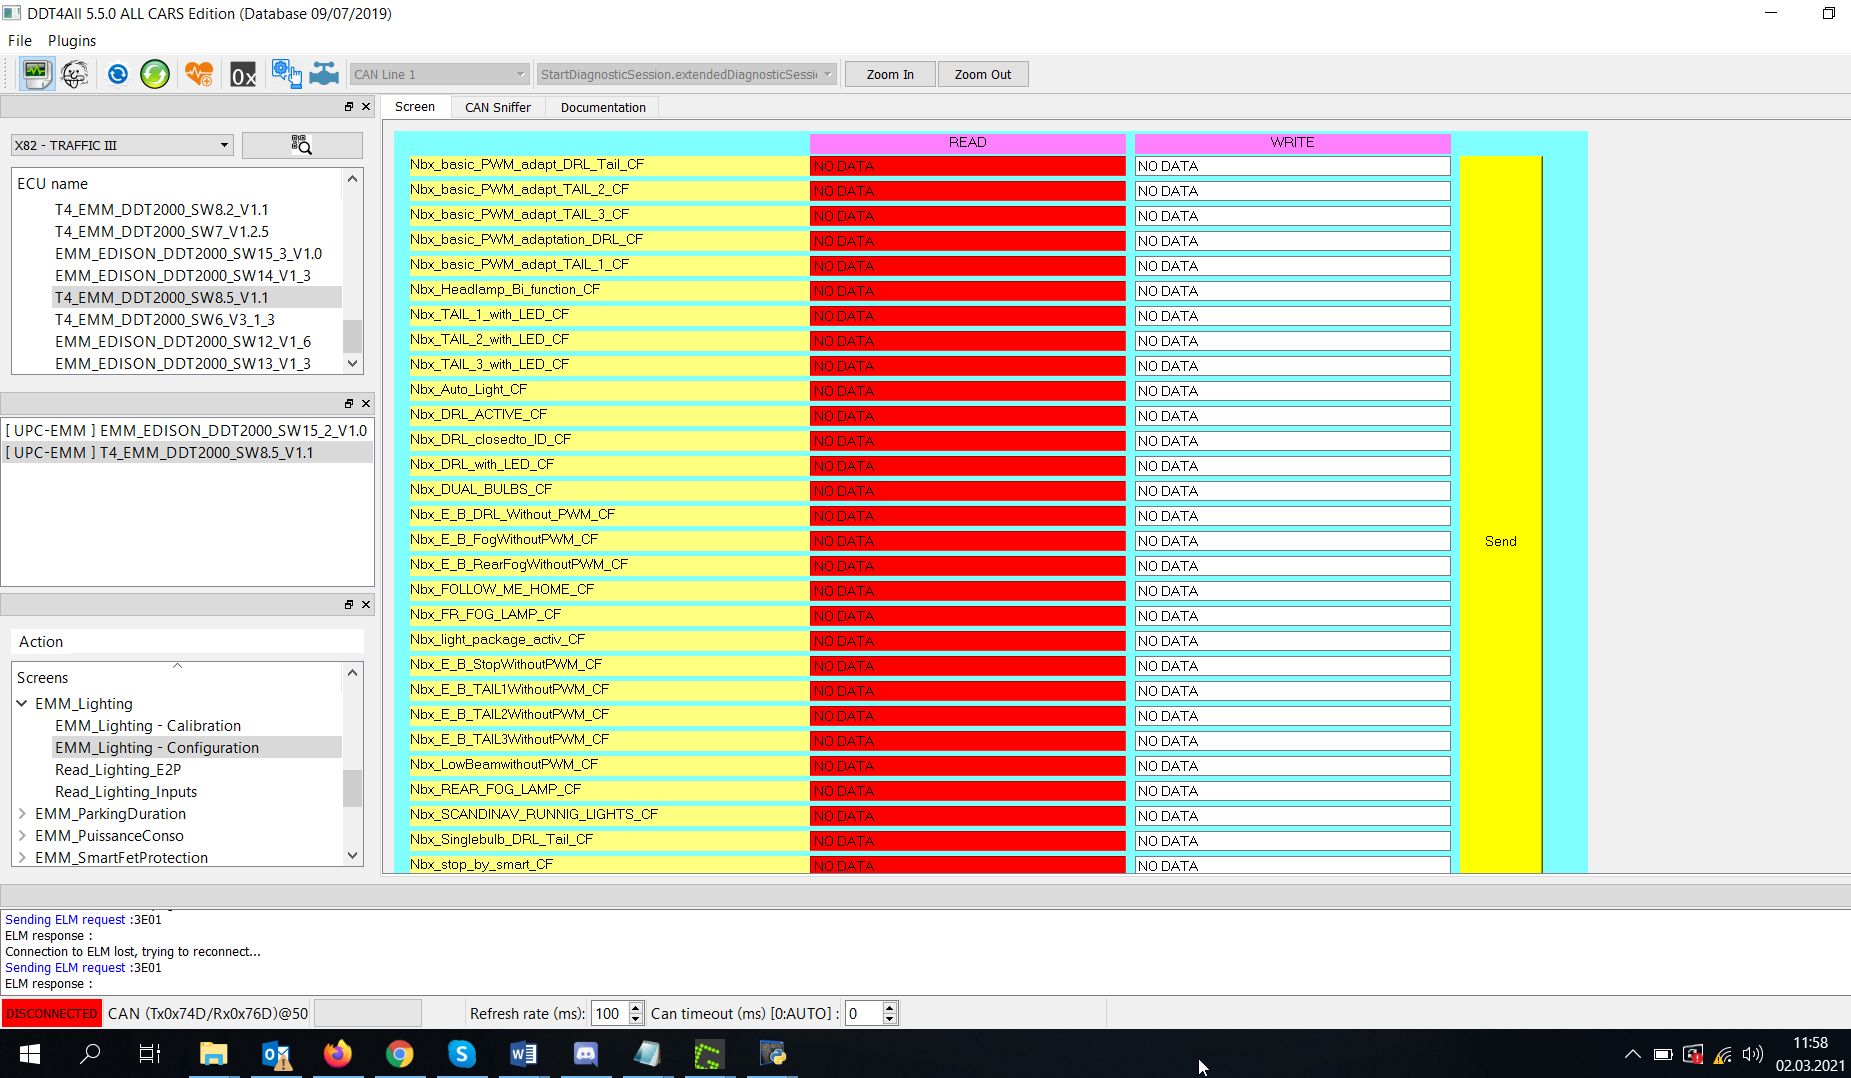Click the yellow Send button
This screenshot has width=1851, height=1078.
click(1500, 541)
